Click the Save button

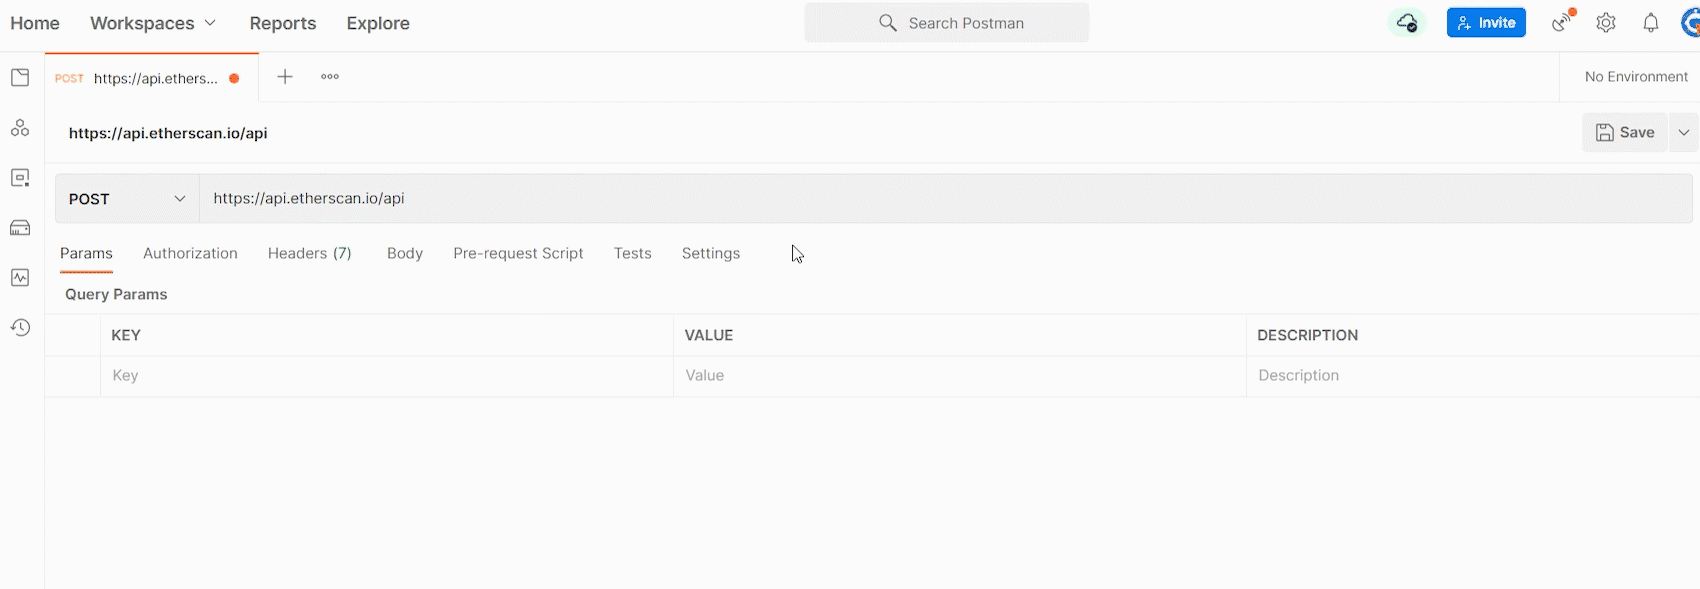coord(1625,133)
